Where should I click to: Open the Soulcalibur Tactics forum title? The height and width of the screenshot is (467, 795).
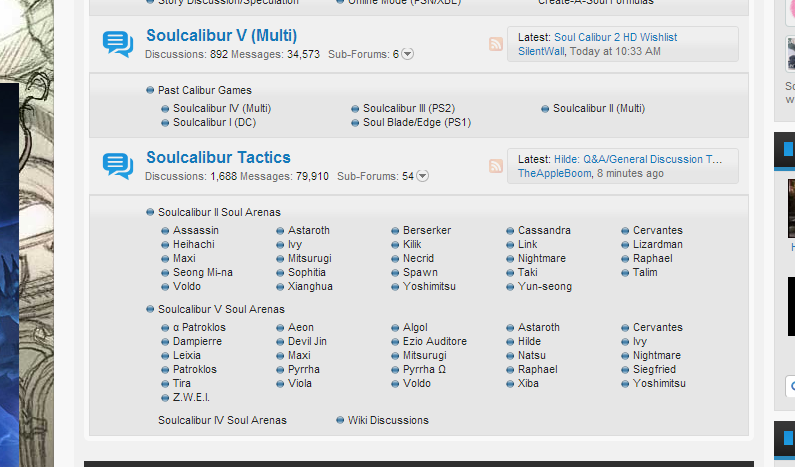[x=218, y=157]
